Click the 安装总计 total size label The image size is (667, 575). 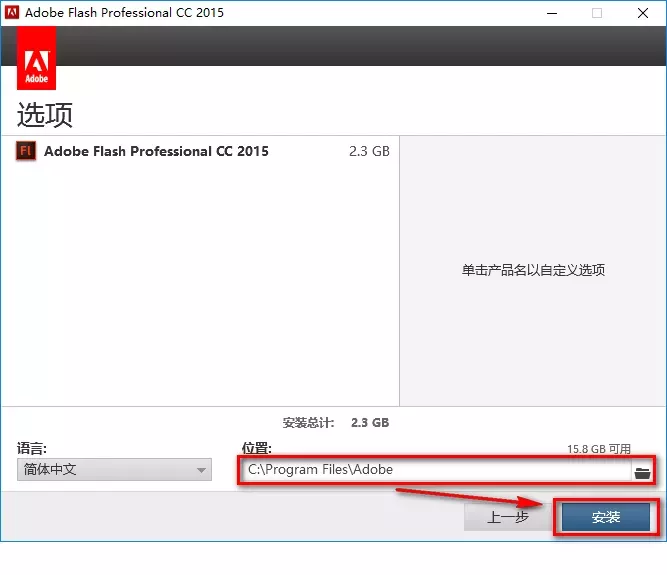point(309,422)
